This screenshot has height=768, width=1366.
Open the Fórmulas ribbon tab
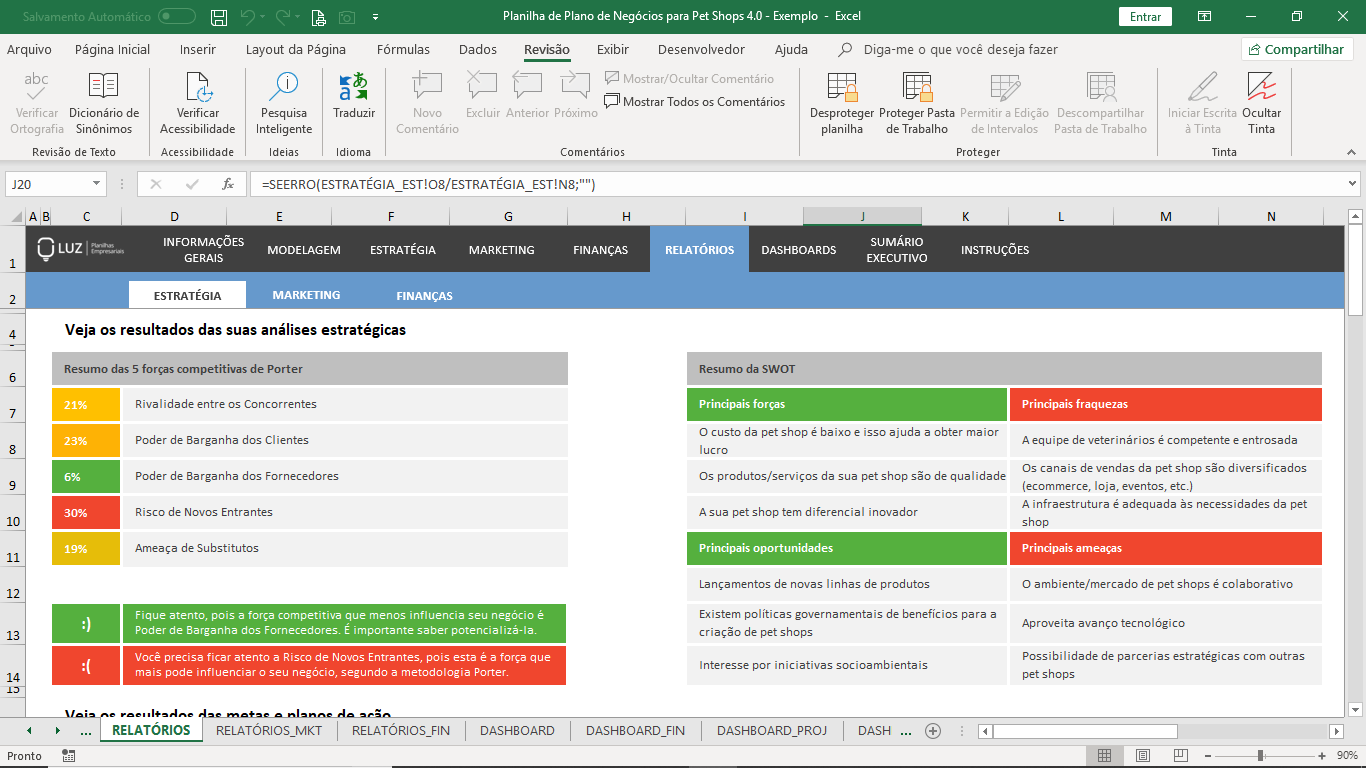pos(403,50)
